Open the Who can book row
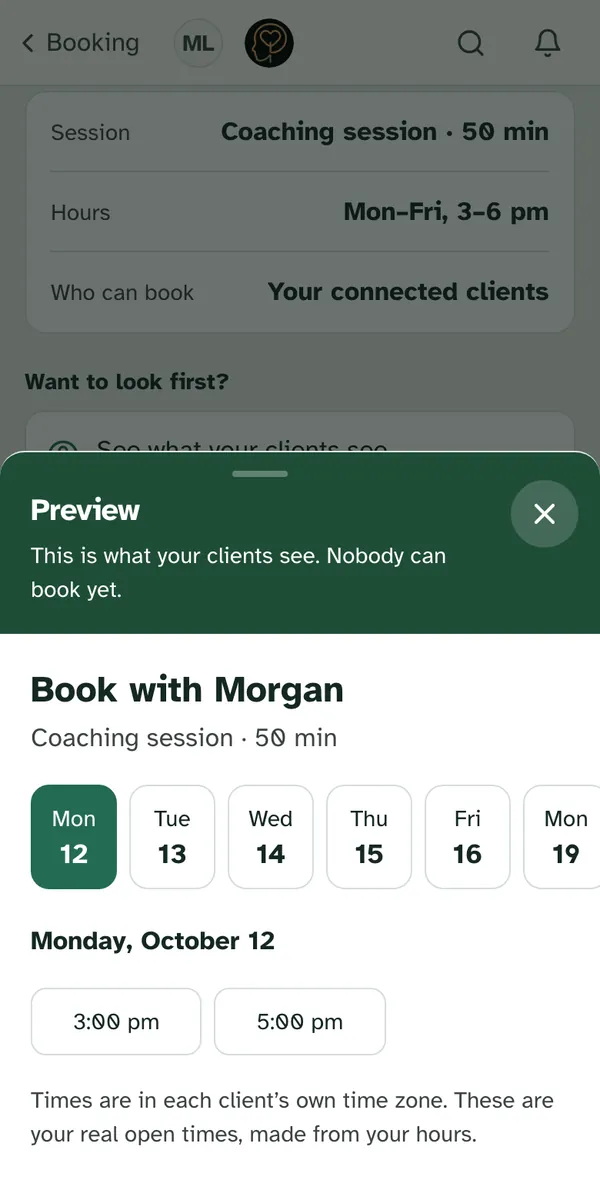Image resolution: width=600 pixels, height=1200 pixels. point(300,292)
